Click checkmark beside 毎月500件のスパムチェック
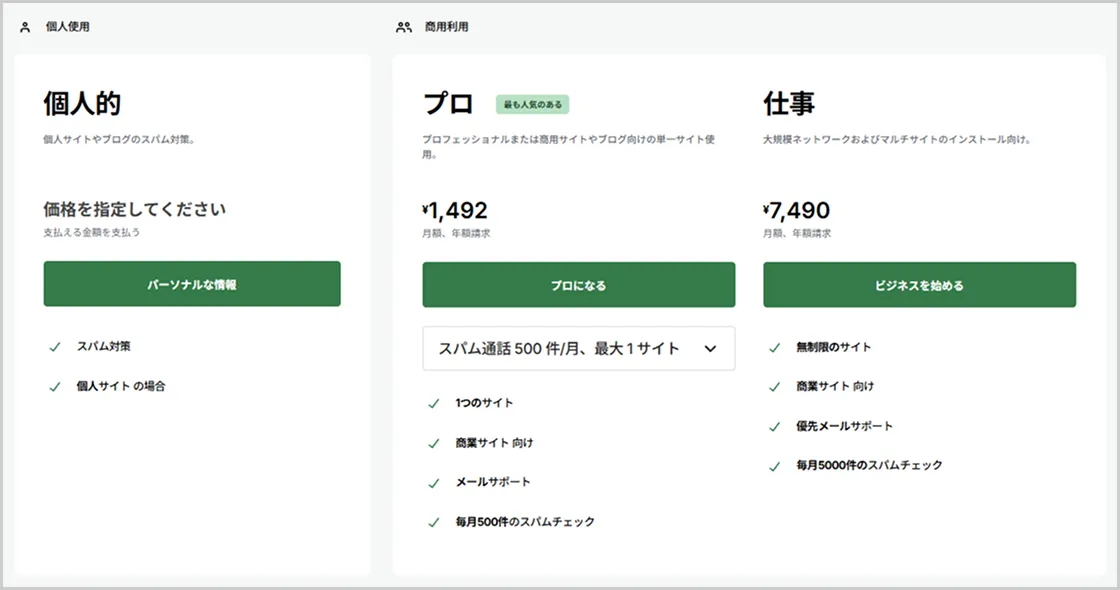 coord(434,522)
